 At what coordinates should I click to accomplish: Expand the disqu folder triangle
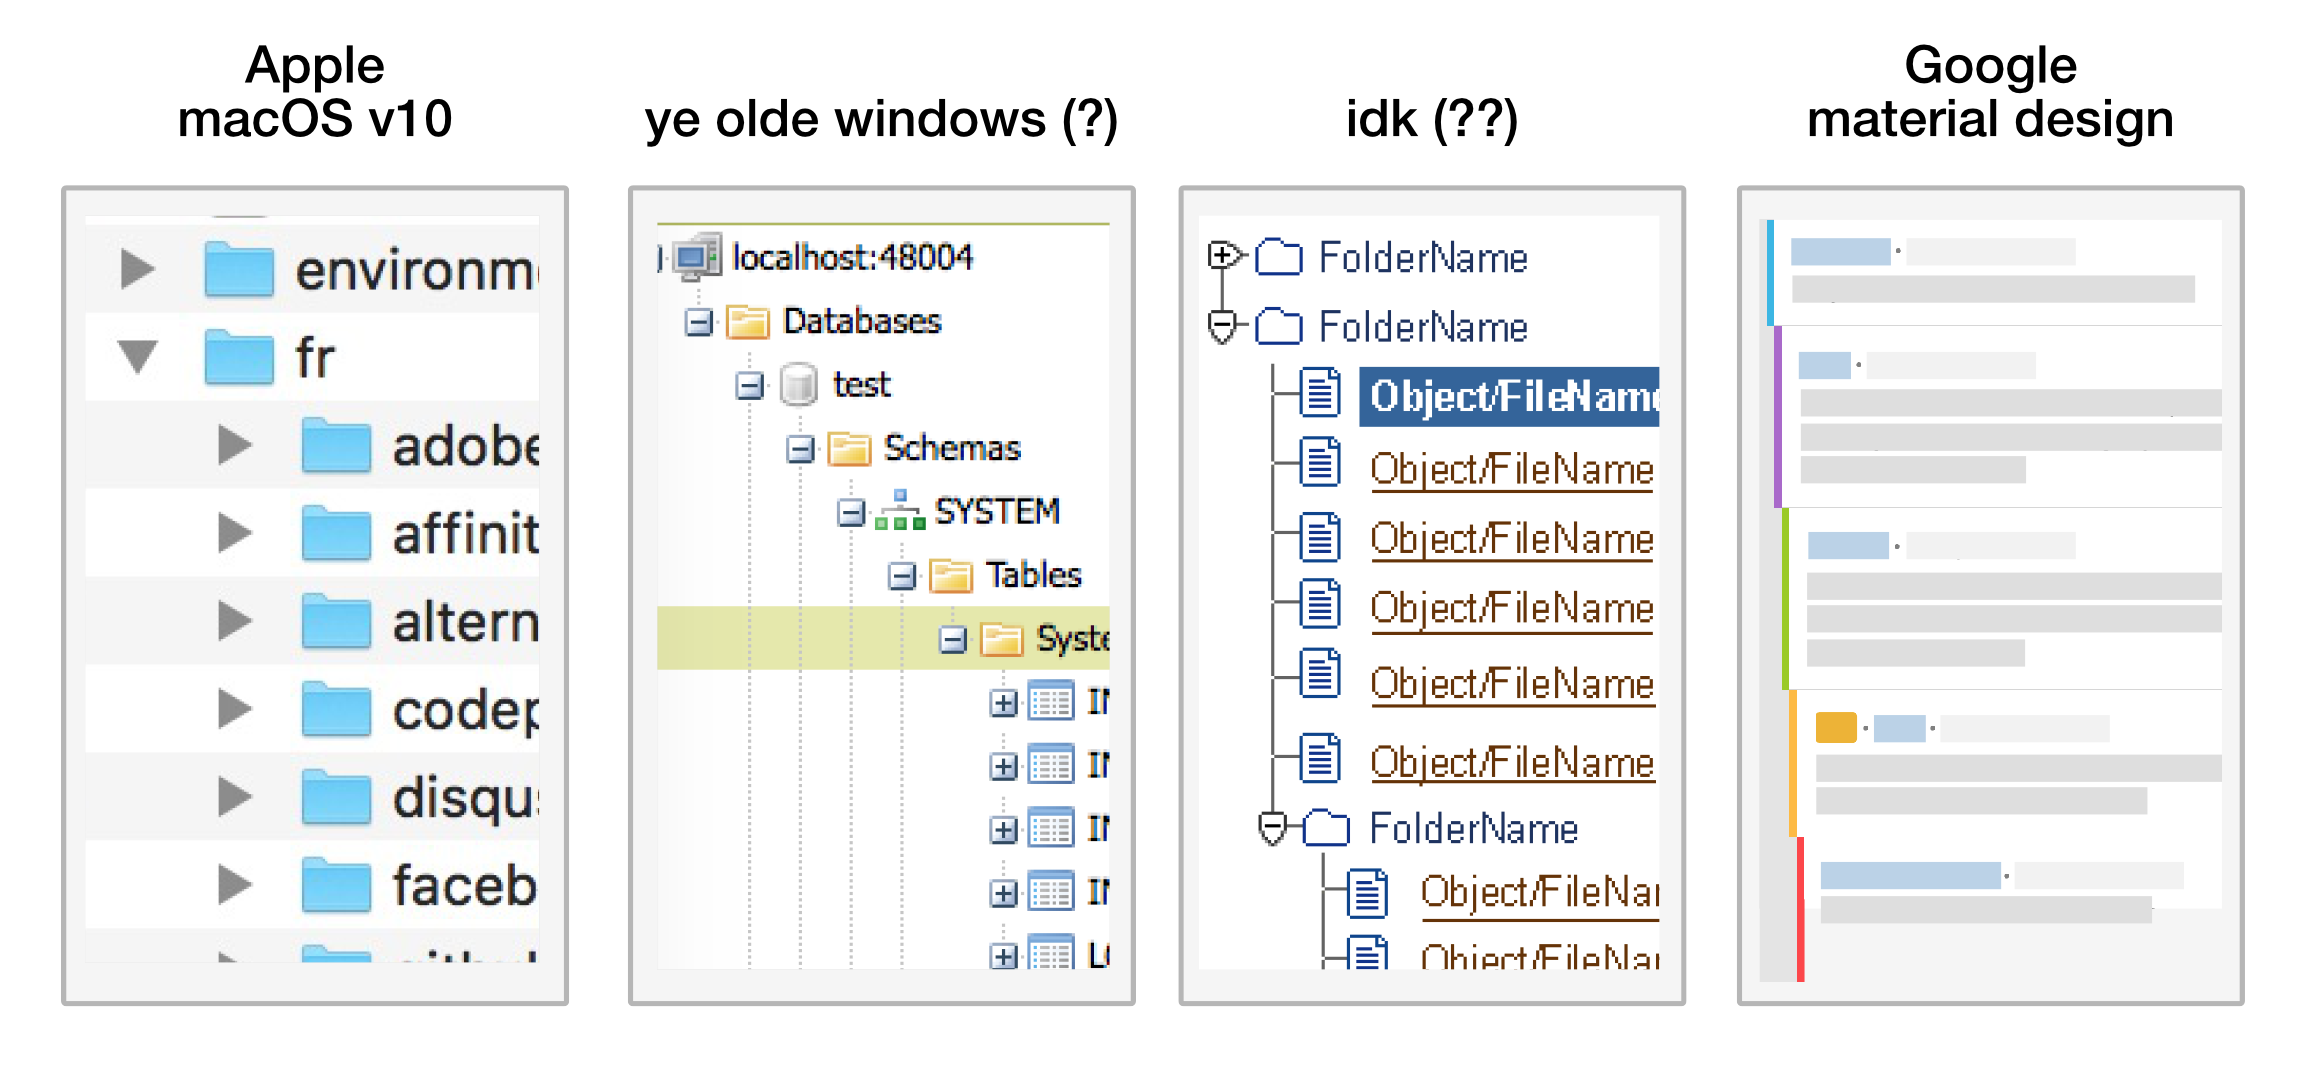(x=234, y=797)
